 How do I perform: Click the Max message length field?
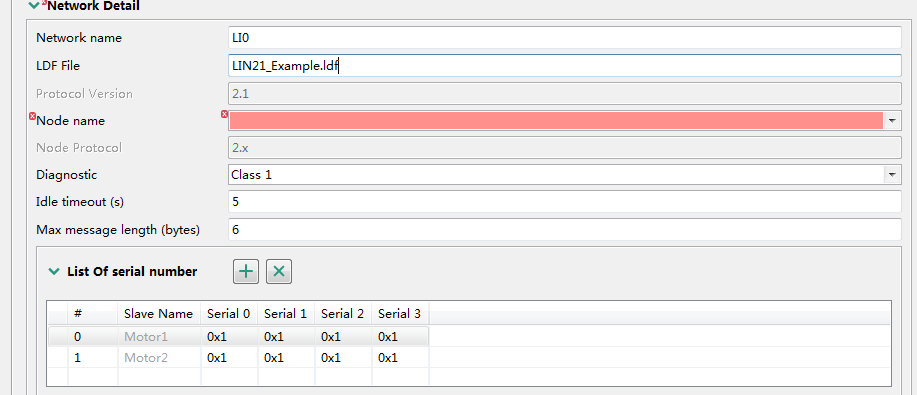tap(564, 229)
